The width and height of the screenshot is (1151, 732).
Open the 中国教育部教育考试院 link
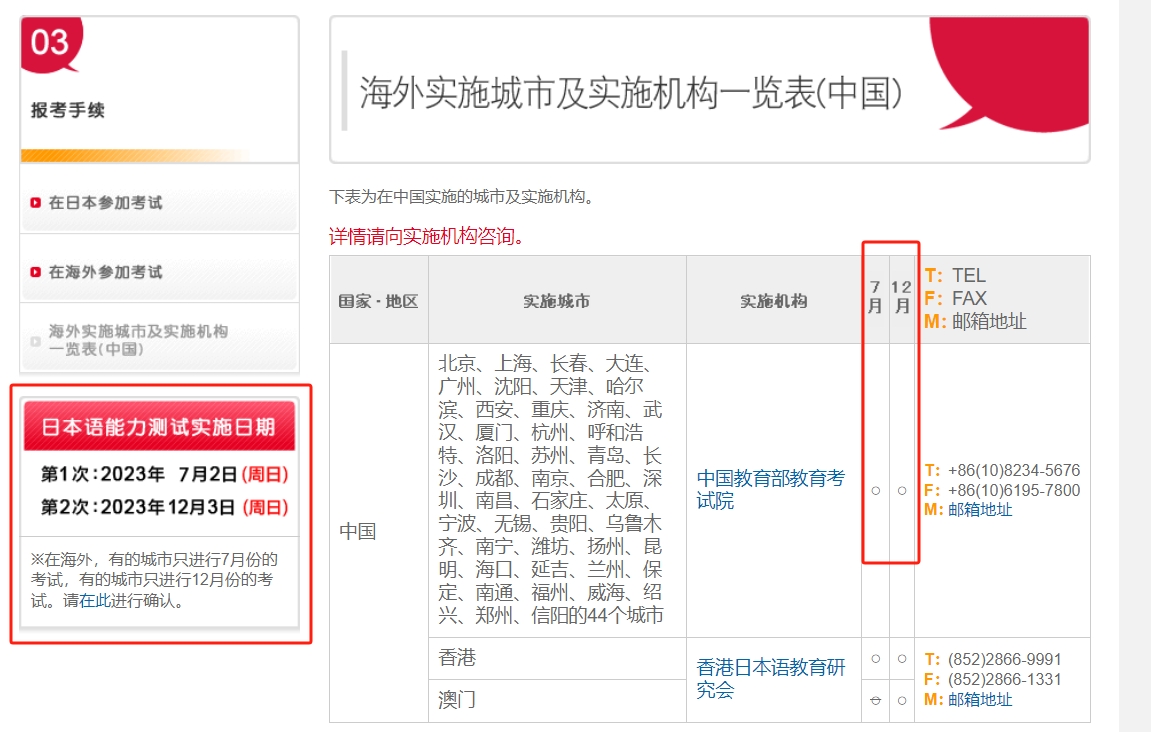[x=770, y=490]
